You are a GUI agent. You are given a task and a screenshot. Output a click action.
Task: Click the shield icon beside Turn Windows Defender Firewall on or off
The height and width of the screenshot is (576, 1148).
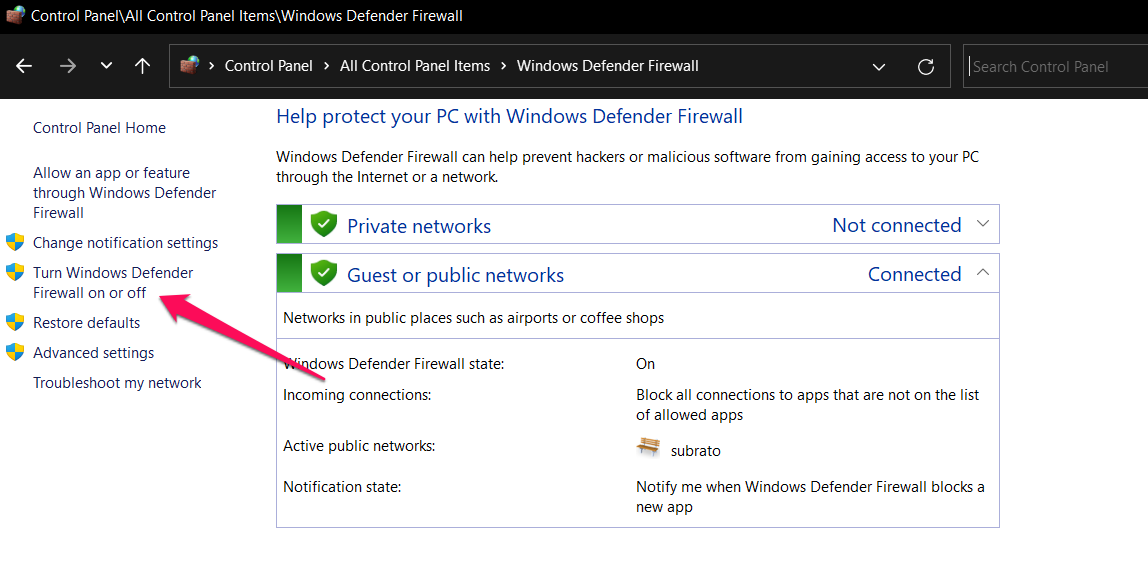click(x=14, y=272)
